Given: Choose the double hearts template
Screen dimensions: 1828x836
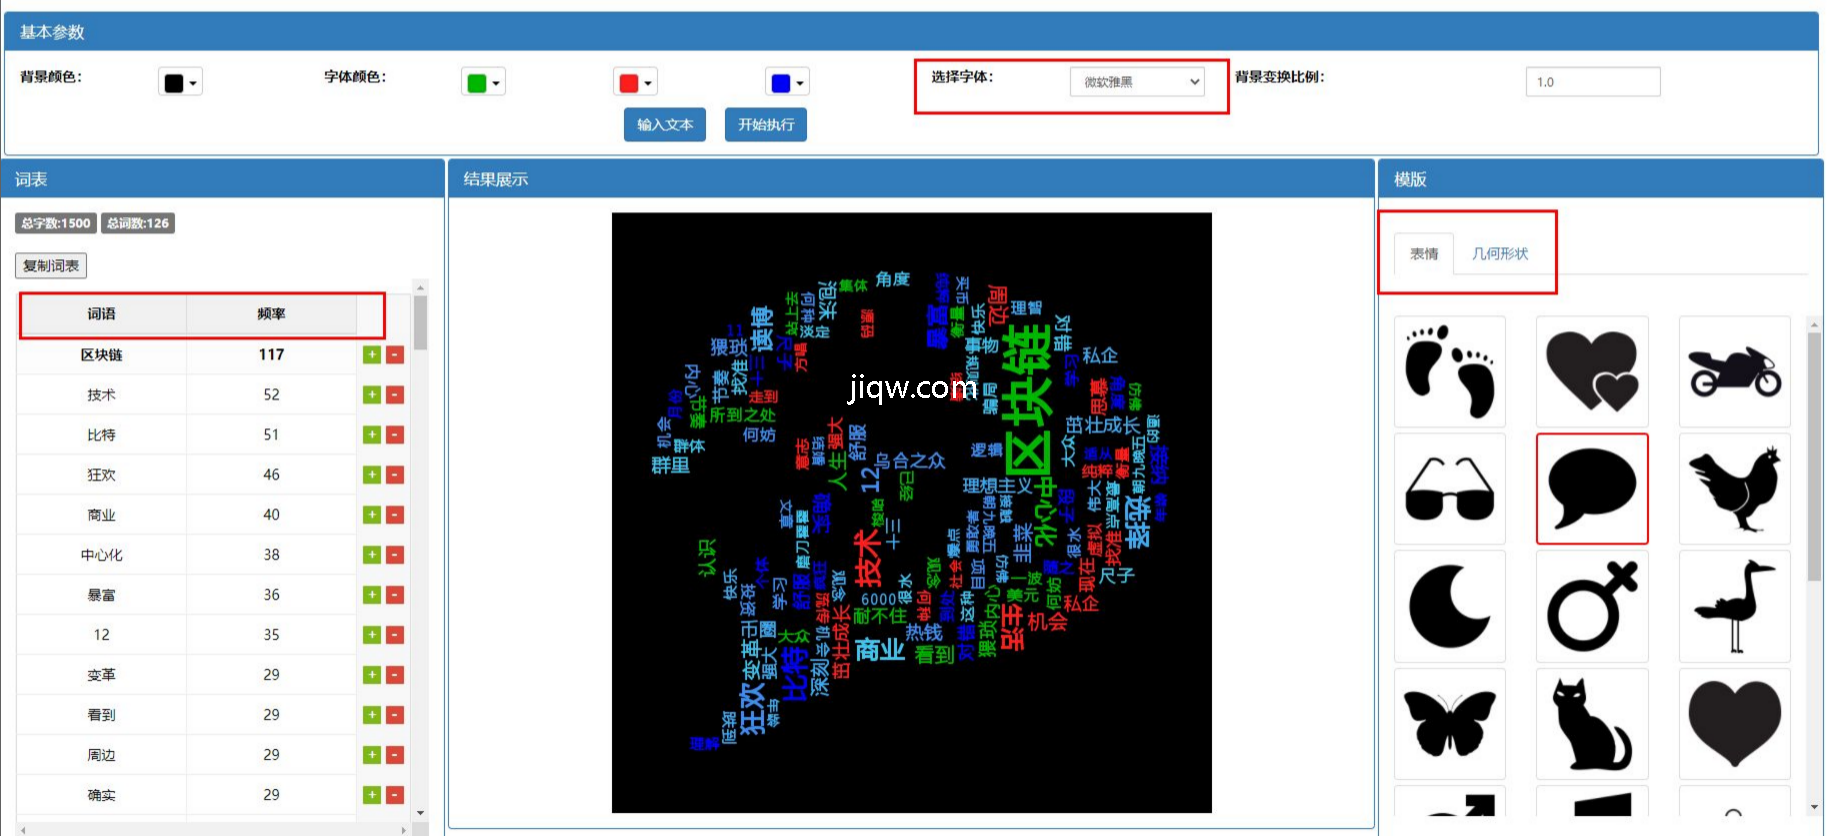Looking at the screenshot, I should 1591,372.
